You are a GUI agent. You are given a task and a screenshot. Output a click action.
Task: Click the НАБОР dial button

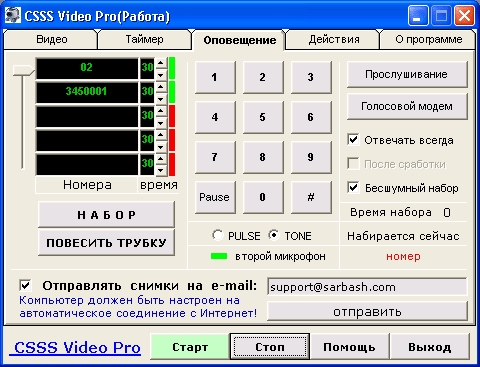point(106,215)
